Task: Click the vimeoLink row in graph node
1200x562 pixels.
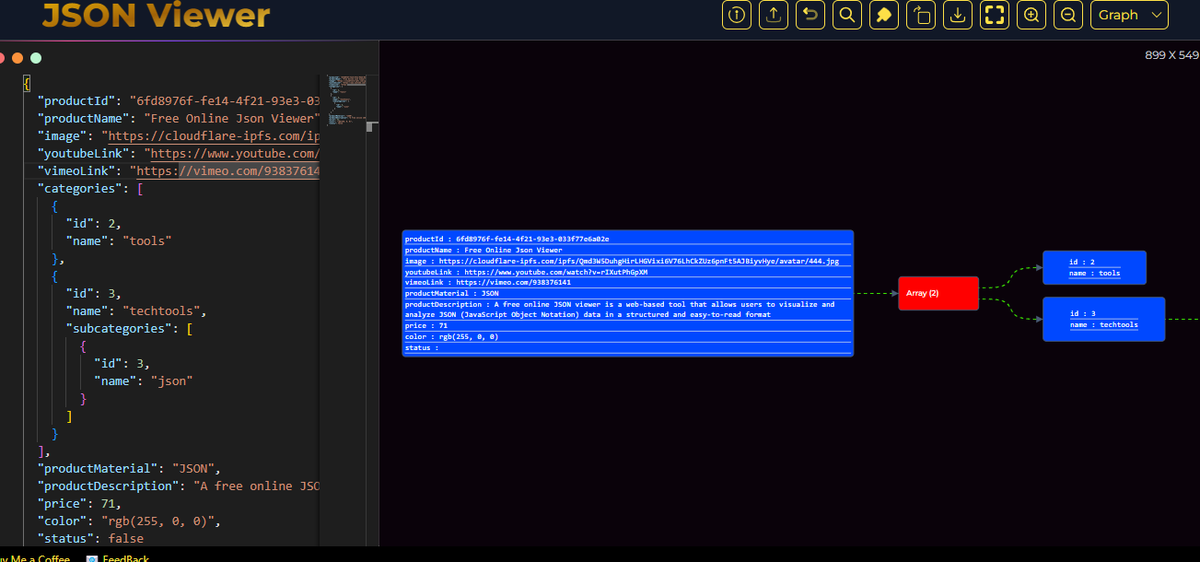Action: pos(627,283)
